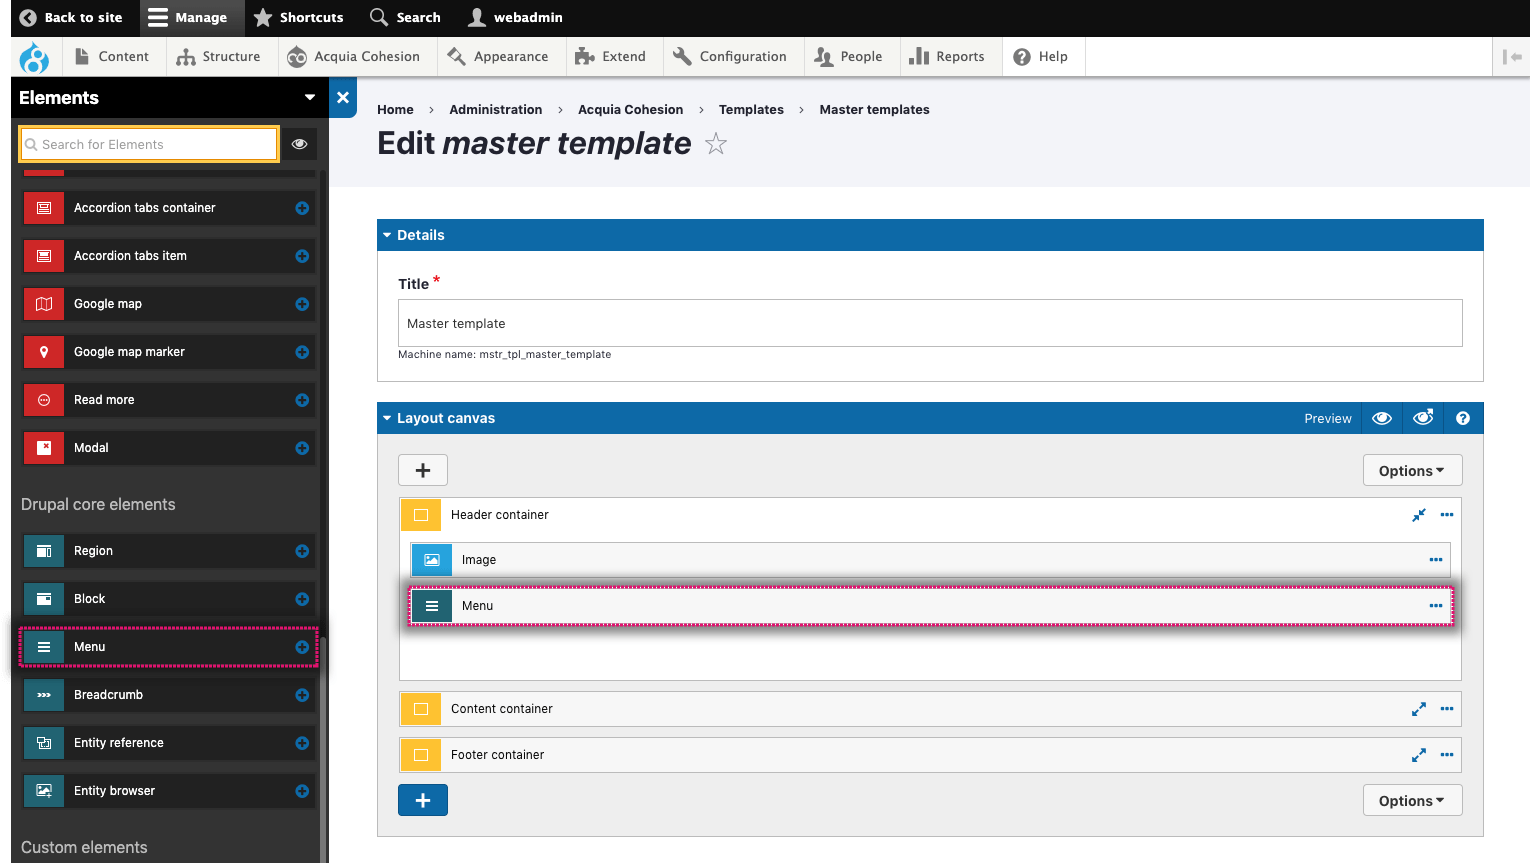The width and height of the screenshot is (1530, 863).
Task: Close the Elements sidebar with X
Action: pyautogui.click(x=343, y=97)
